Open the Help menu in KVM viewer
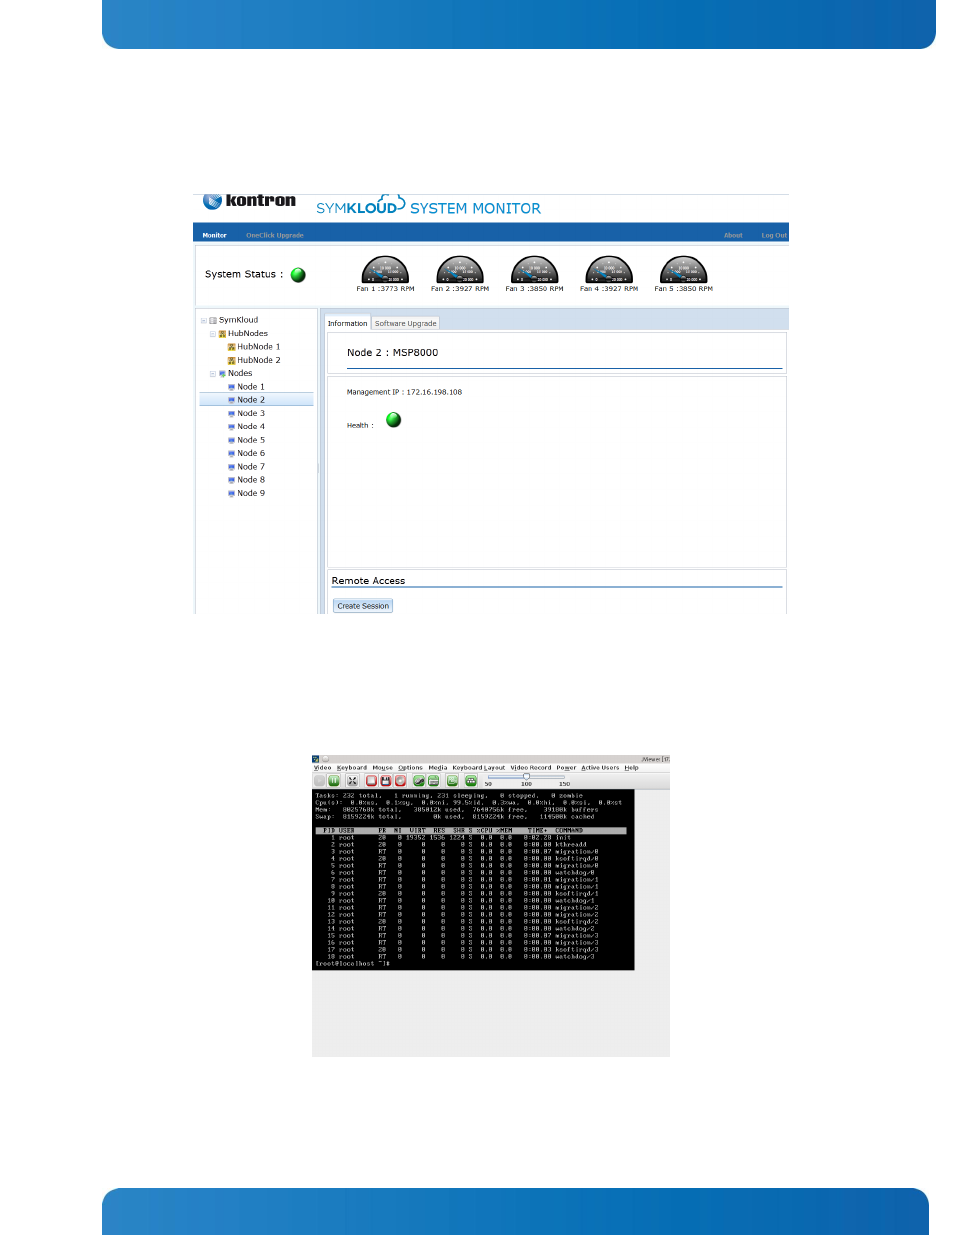The width and height of the screenshot is (954, 1235). point(631,768)
